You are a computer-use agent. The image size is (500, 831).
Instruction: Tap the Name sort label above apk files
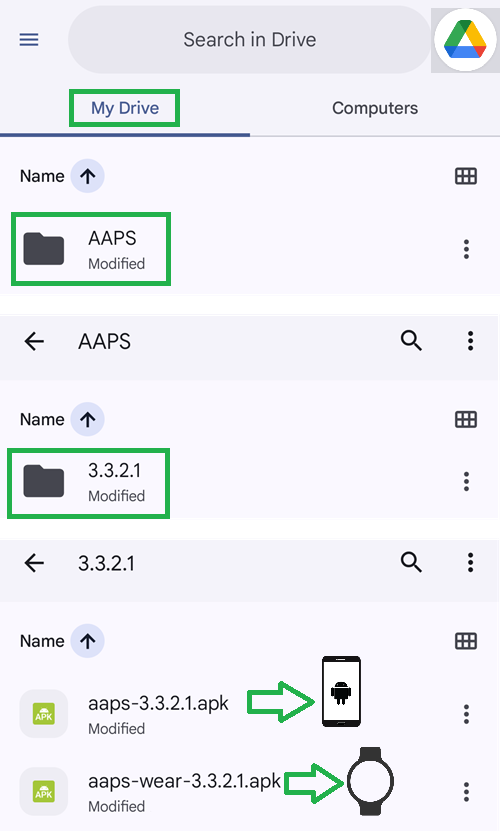click(42, 641)
